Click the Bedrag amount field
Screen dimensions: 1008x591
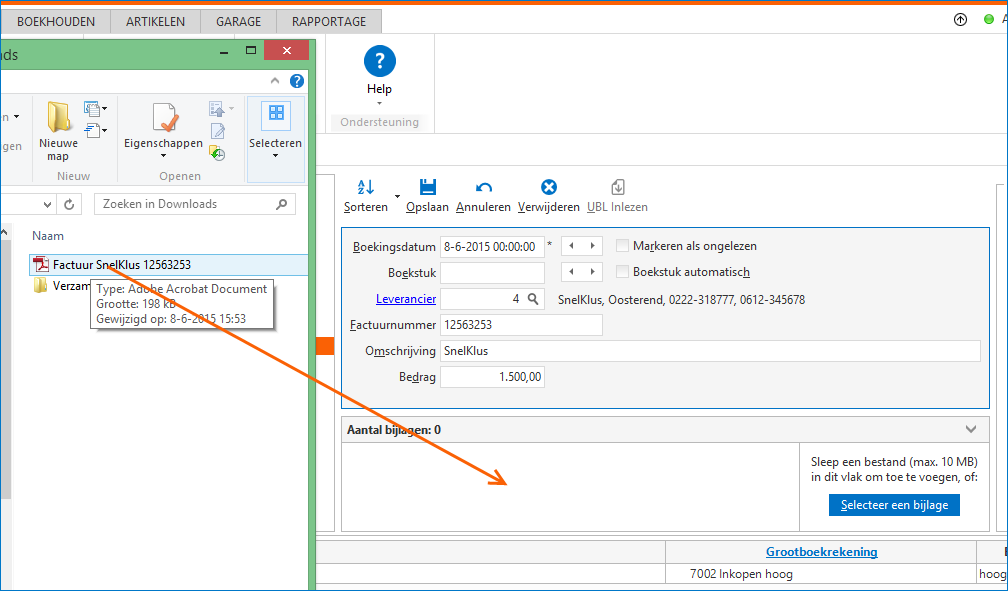pos(492,377)
